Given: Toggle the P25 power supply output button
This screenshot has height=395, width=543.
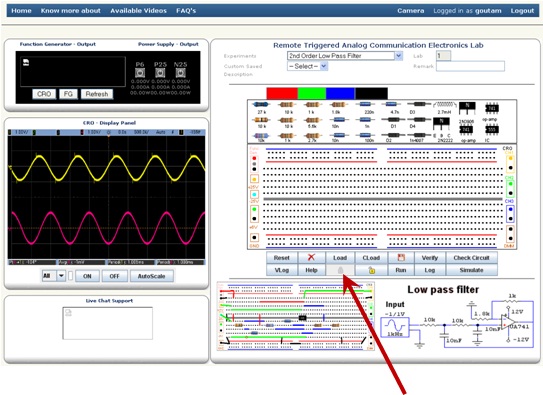Looking at the screenshot, I should click(160, 73).
